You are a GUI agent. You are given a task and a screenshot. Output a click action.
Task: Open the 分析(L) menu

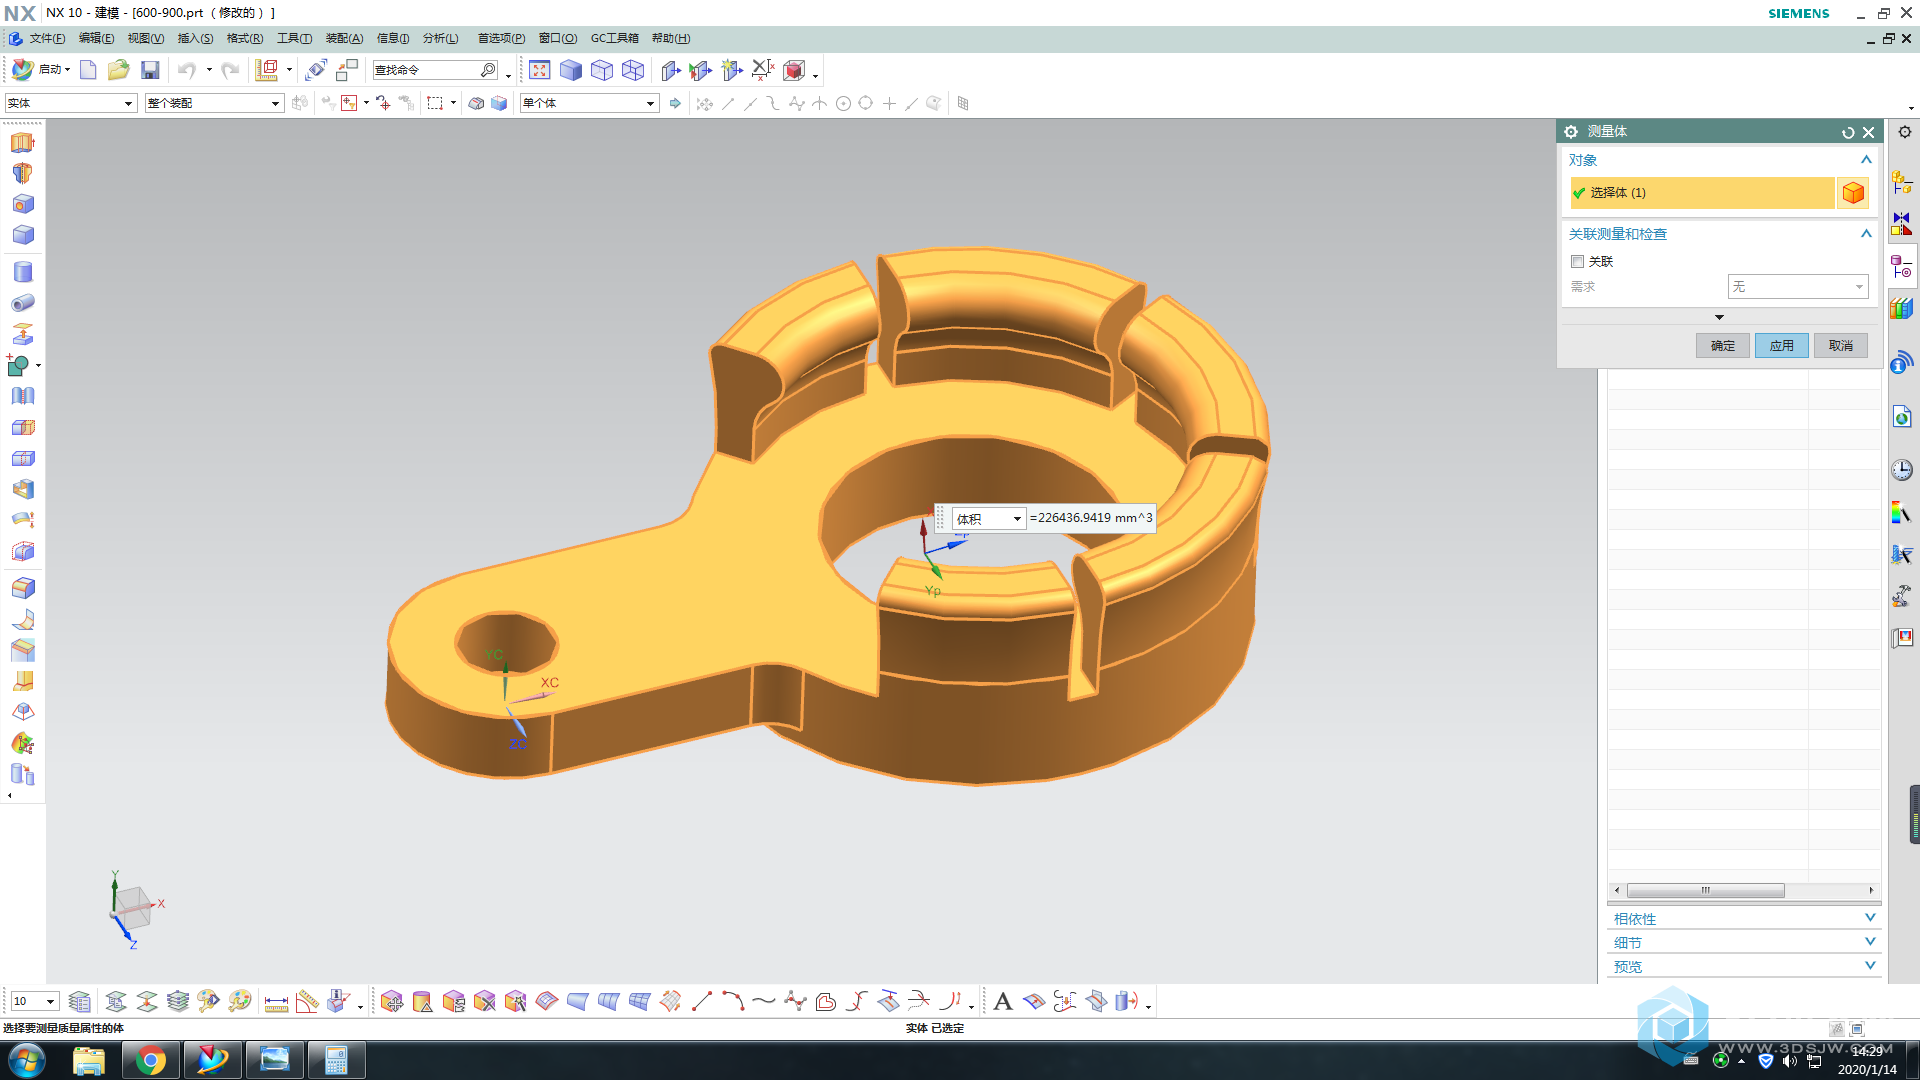(440, 38)
